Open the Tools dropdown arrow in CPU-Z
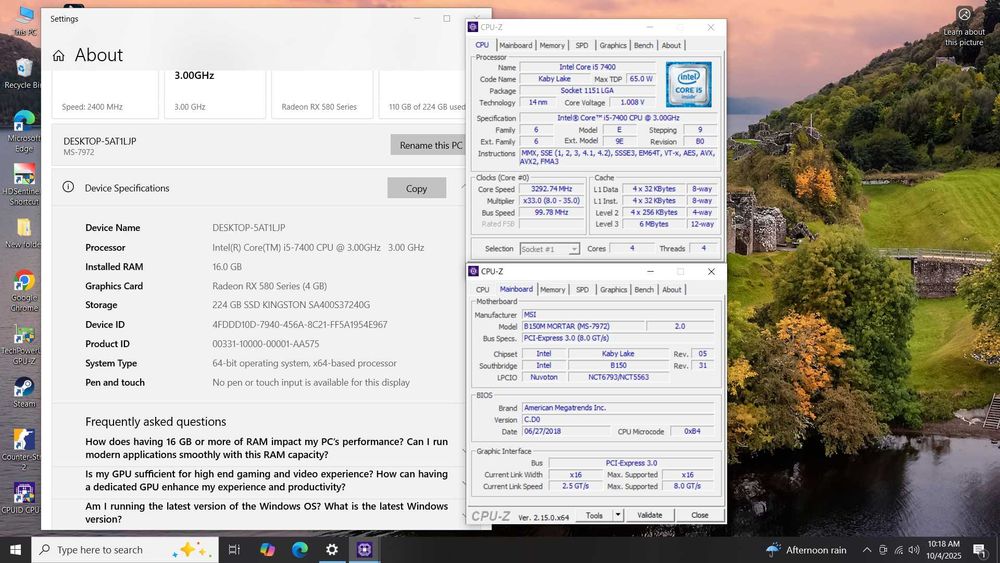This screenshot has height=563, width=1000. pos(617,515)
